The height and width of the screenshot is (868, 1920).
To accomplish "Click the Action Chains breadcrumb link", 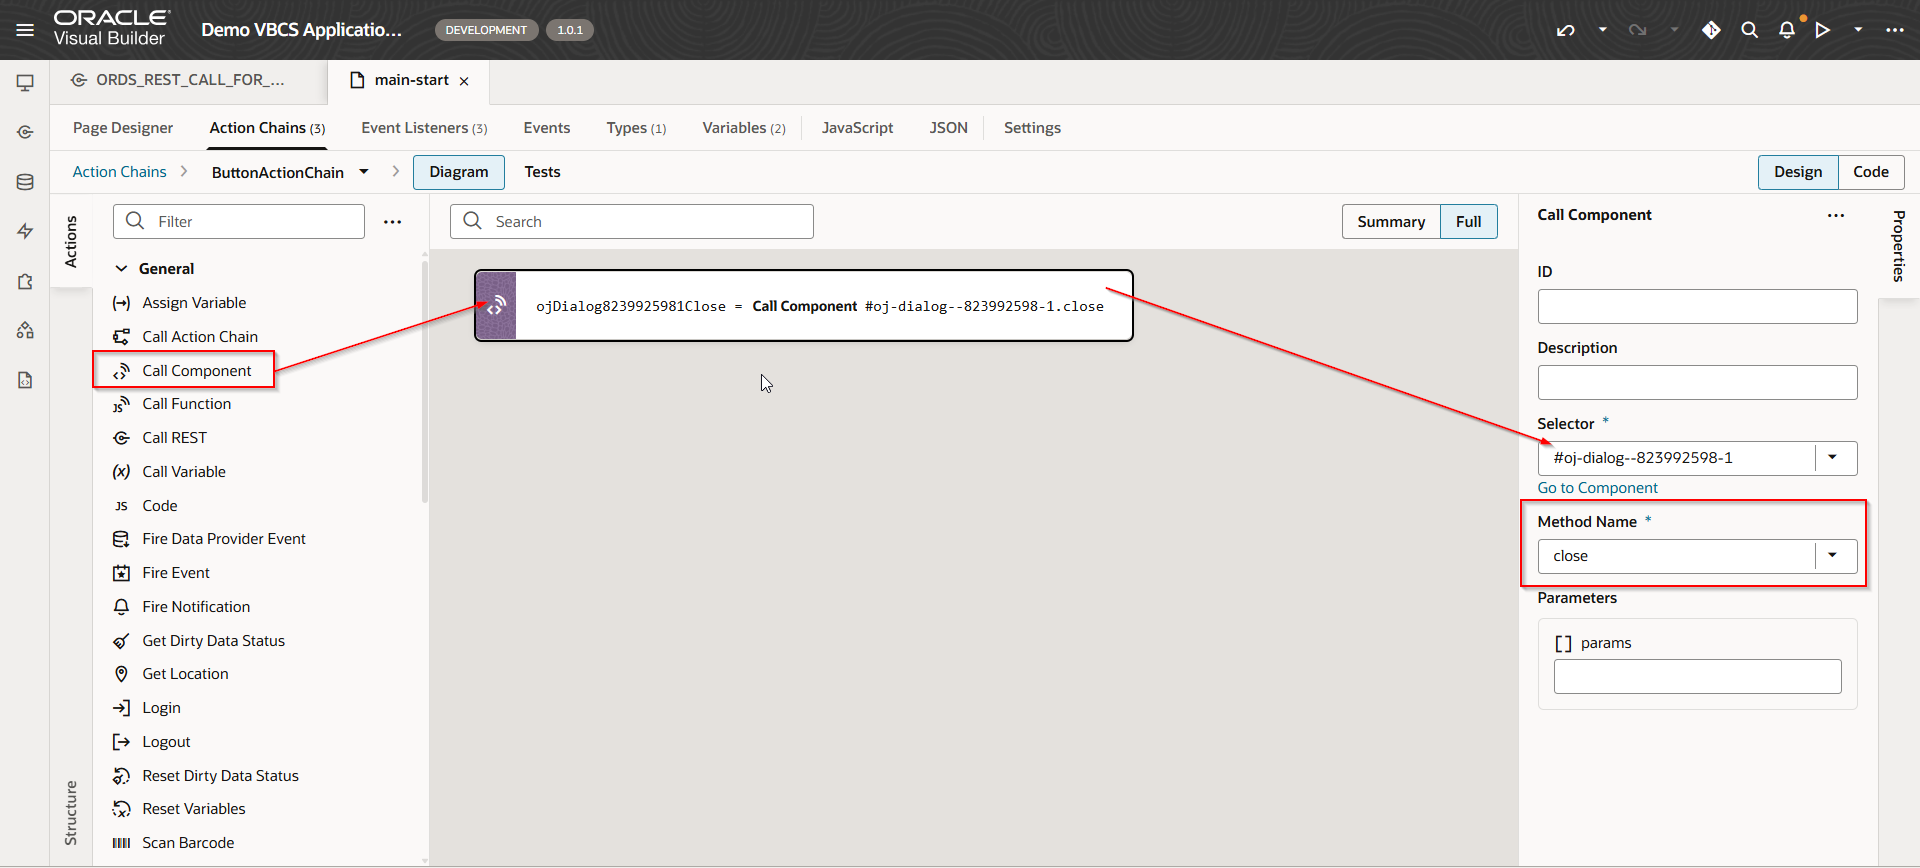I will 119,172.
